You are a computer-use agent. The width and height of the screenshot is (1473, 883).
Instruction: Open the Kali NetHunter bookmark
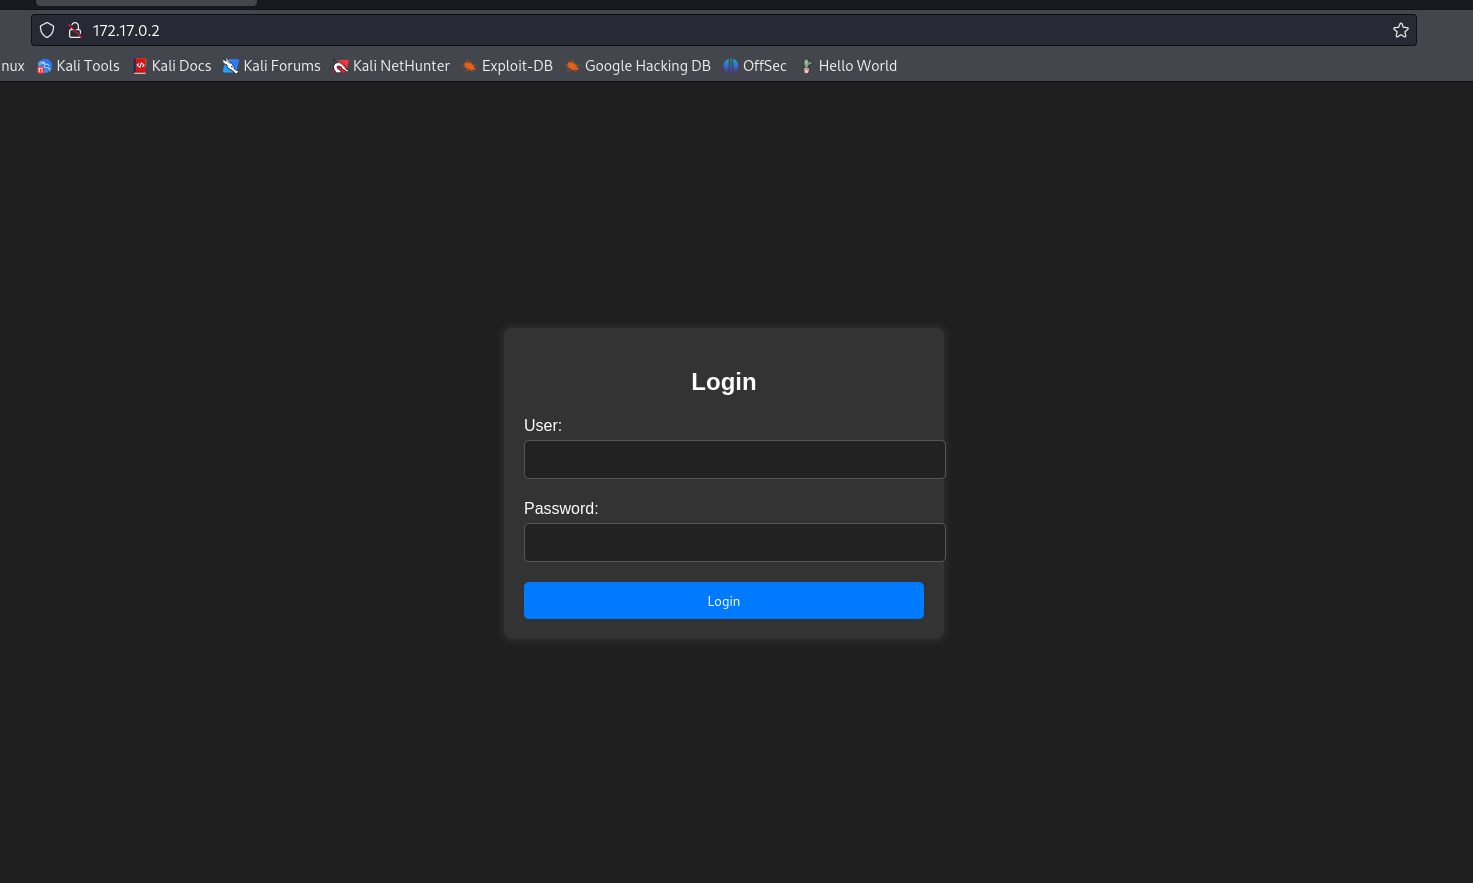click(392, 66)
